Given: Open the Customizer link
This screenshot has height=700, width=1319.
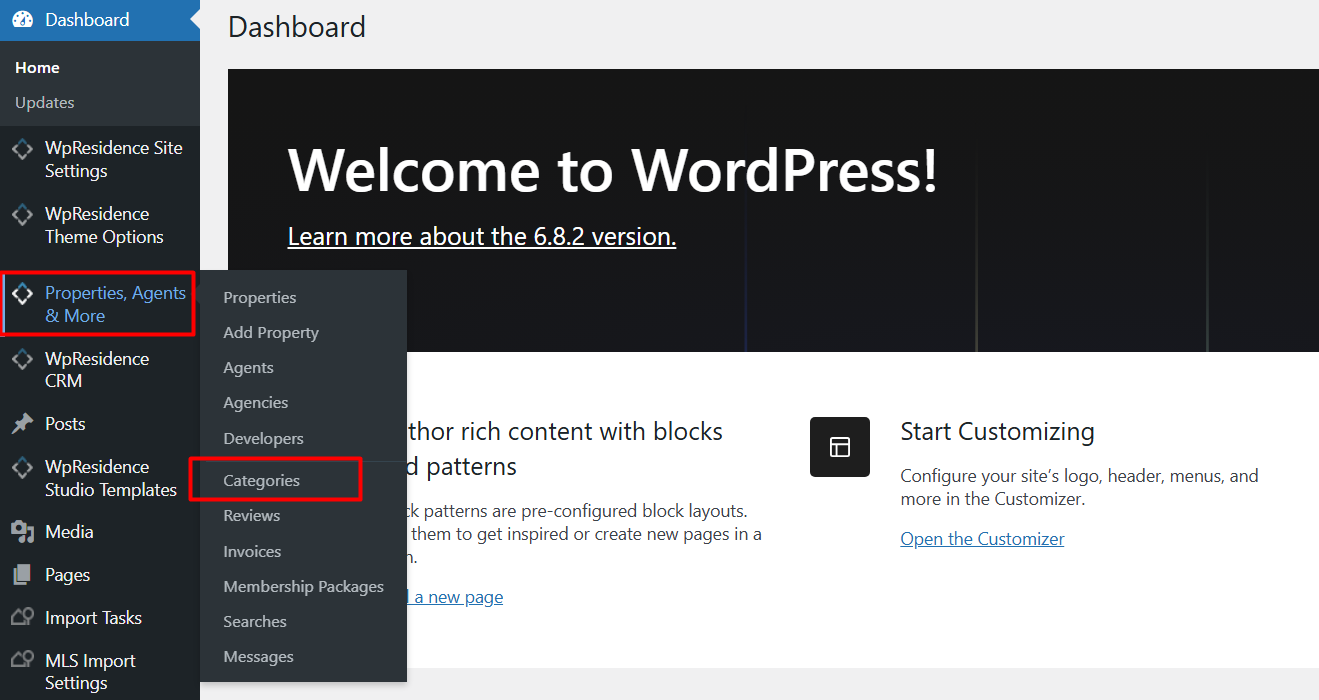Looking at the screenshot, I should pos(982,539).
